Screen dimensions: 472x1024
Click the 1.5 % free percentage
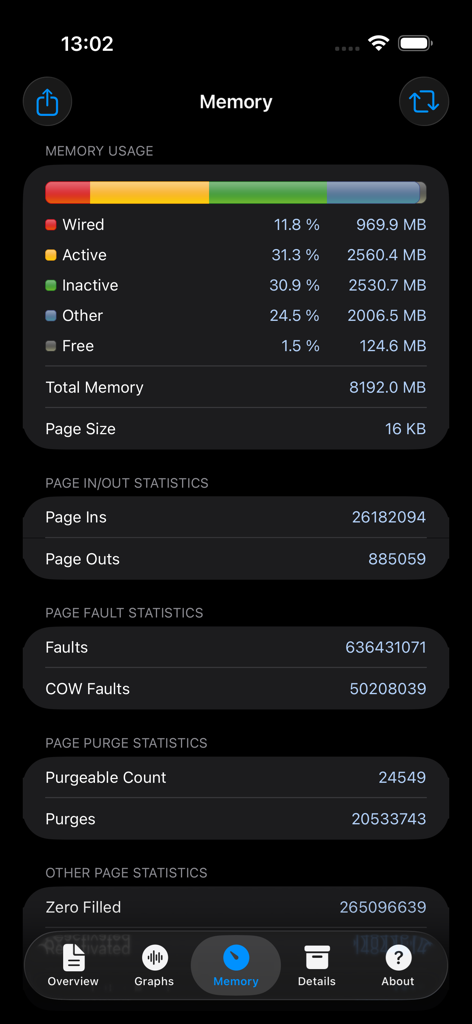301,346
